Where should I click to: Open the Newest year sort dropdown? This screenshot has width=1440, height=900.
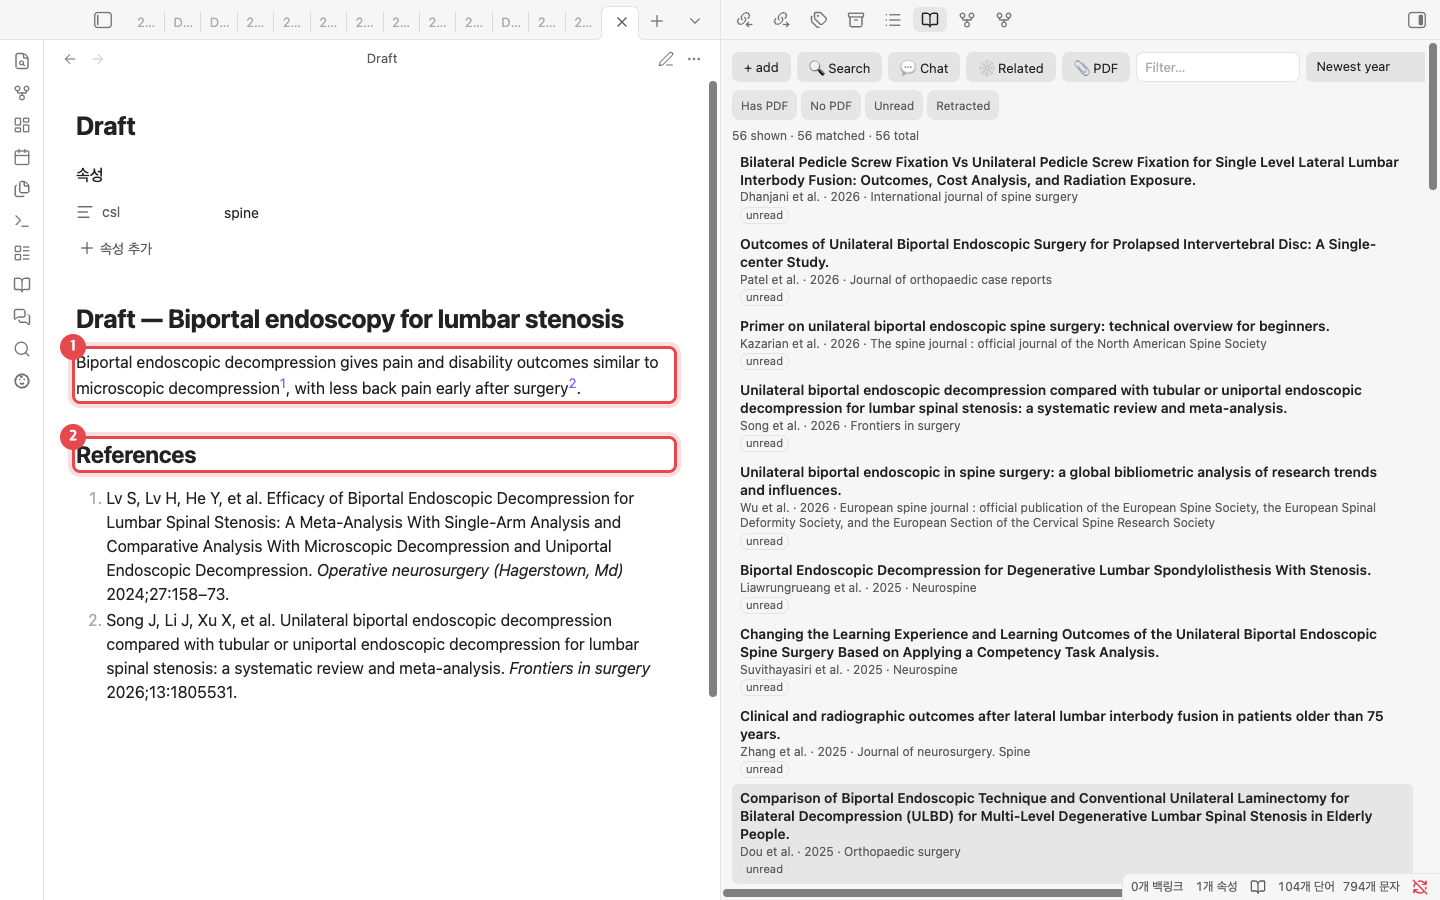coord(1365,67)
